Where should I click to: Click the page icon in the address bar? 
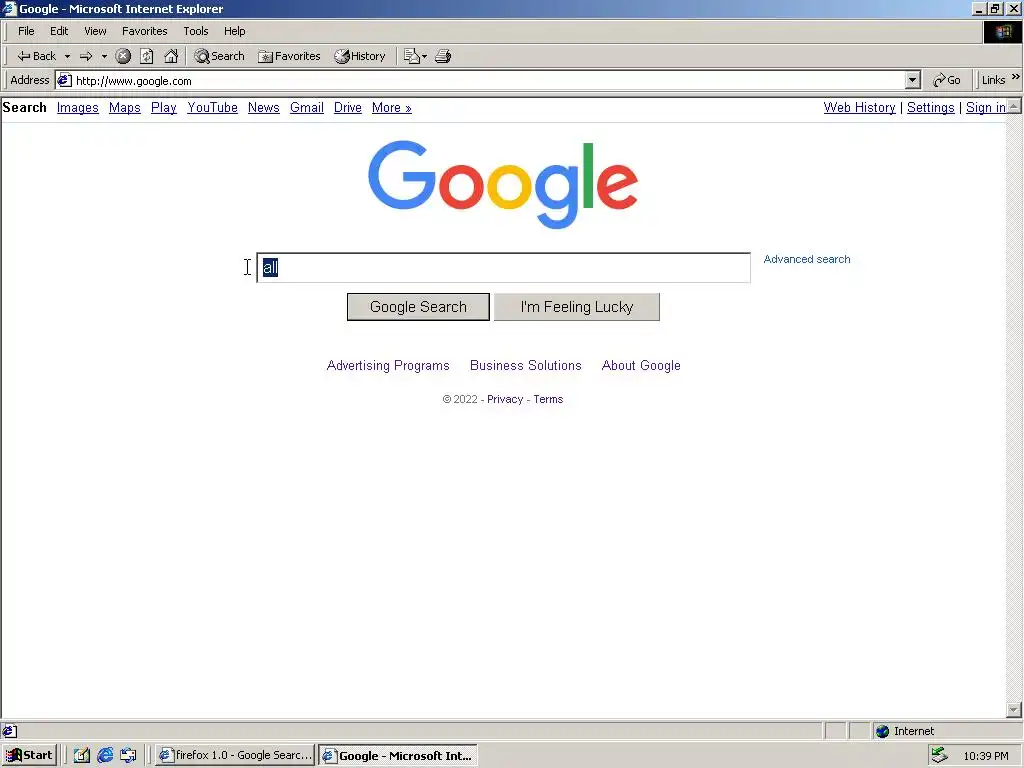[x=64, y=80]
